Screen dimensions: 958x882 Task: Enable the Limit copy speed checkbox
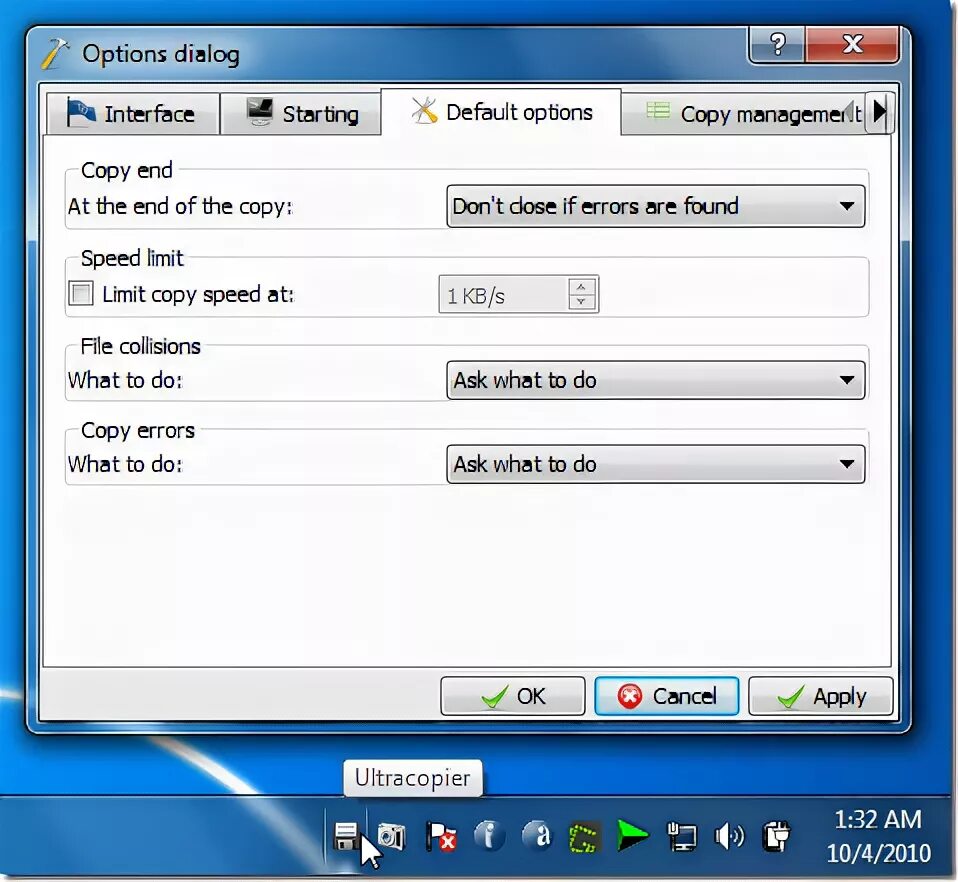(x=81, y=293)
